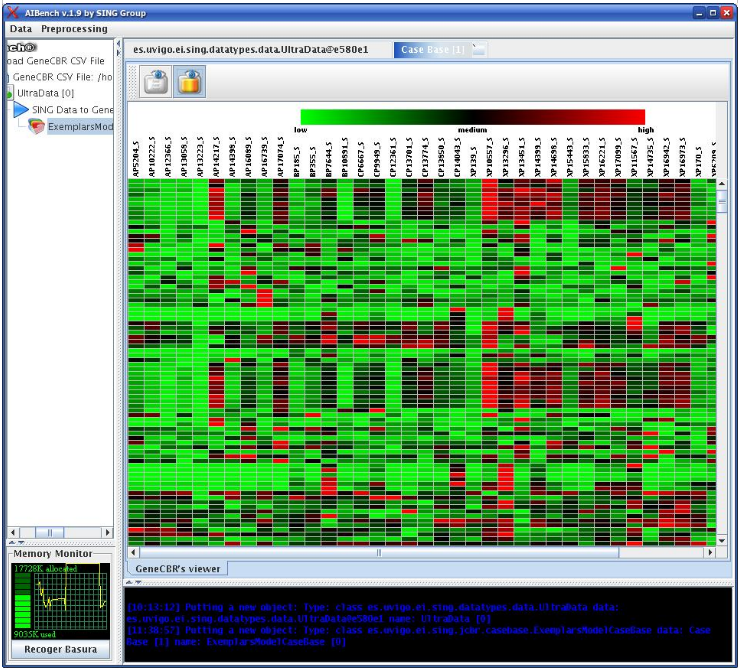Click the low-to-high color gradient legend
Image resolution: width=739 pixels, height=668 pixels.
coord(473,117)
